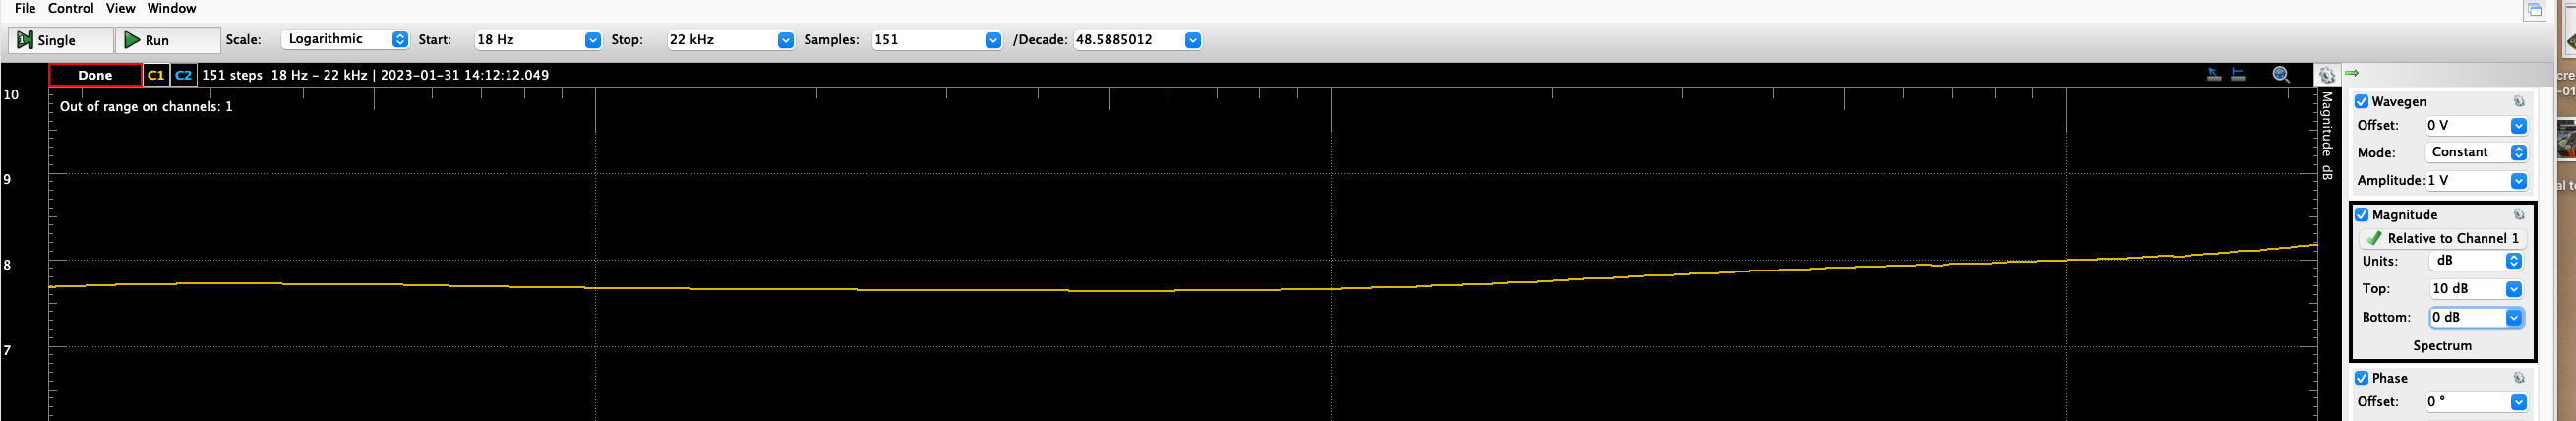Toggle the Wavegen checkbox
2576x421 pixels.
[2361, 102]
